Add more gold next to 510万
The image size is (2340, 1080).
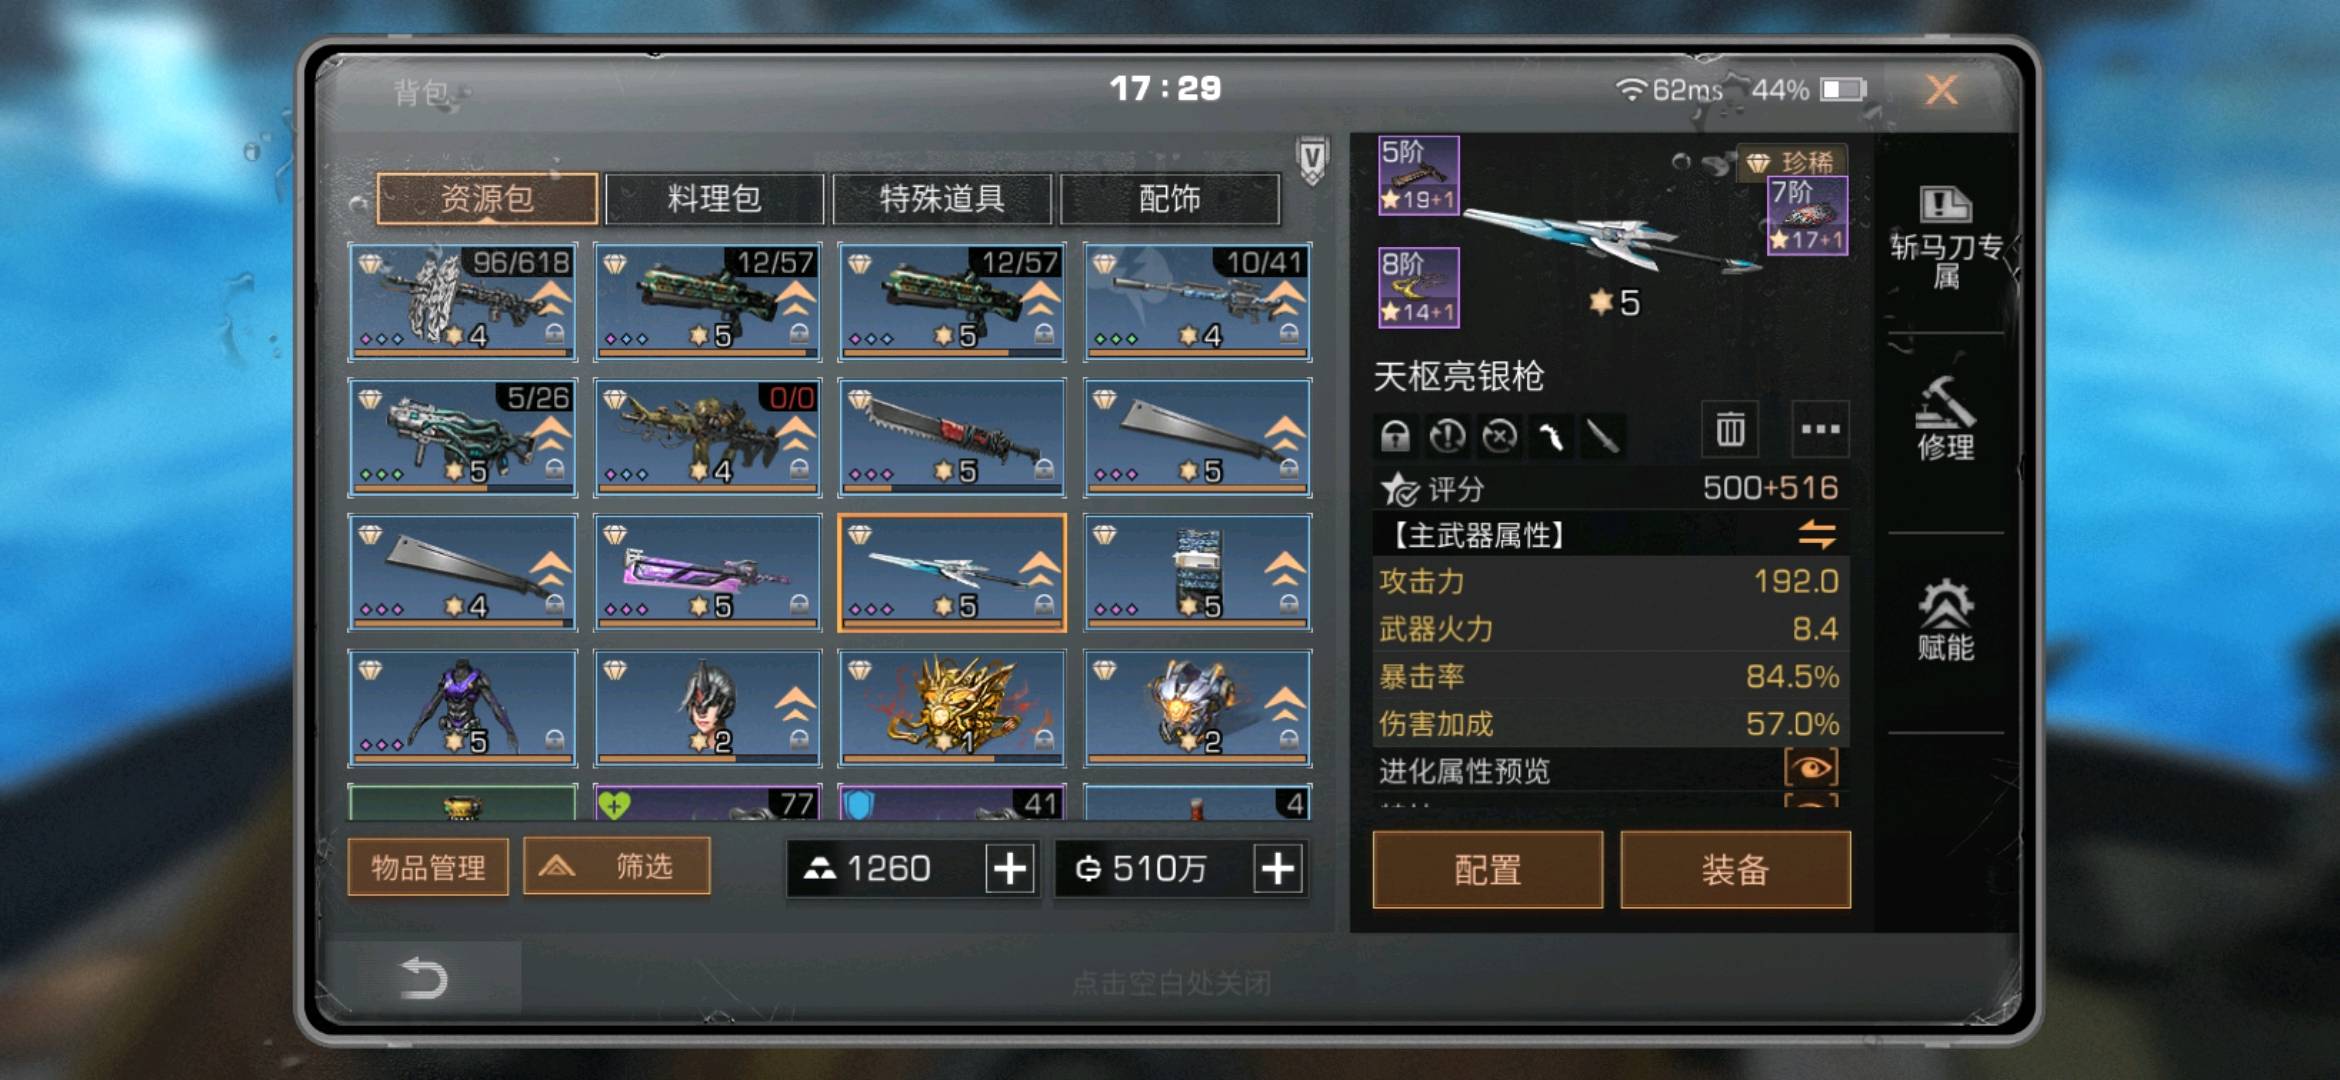(1278, 868)
